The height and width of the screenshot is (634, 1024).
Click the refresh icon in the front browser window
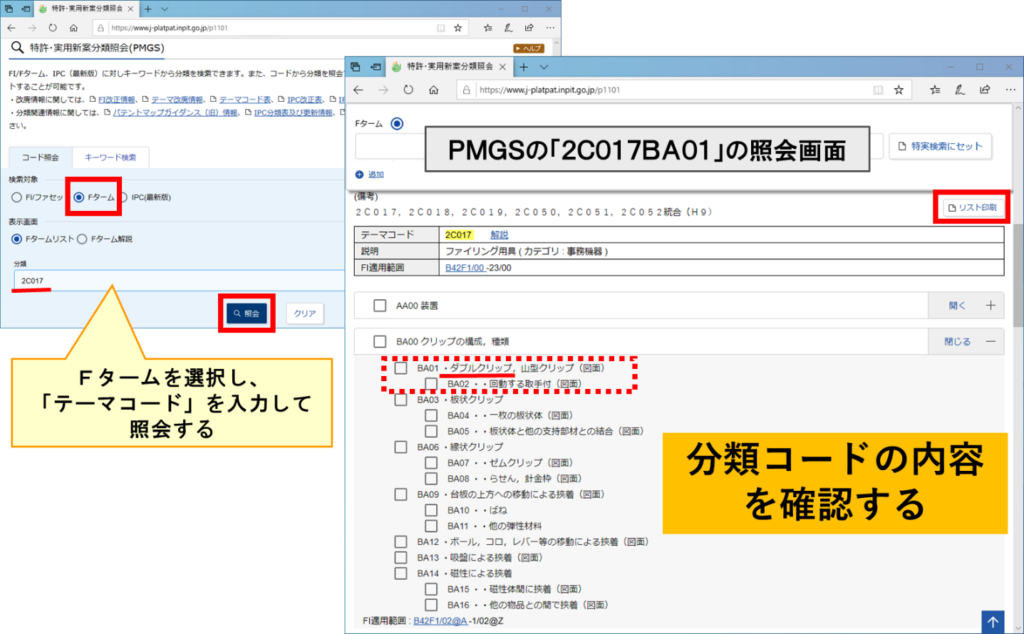click(408, 89)
